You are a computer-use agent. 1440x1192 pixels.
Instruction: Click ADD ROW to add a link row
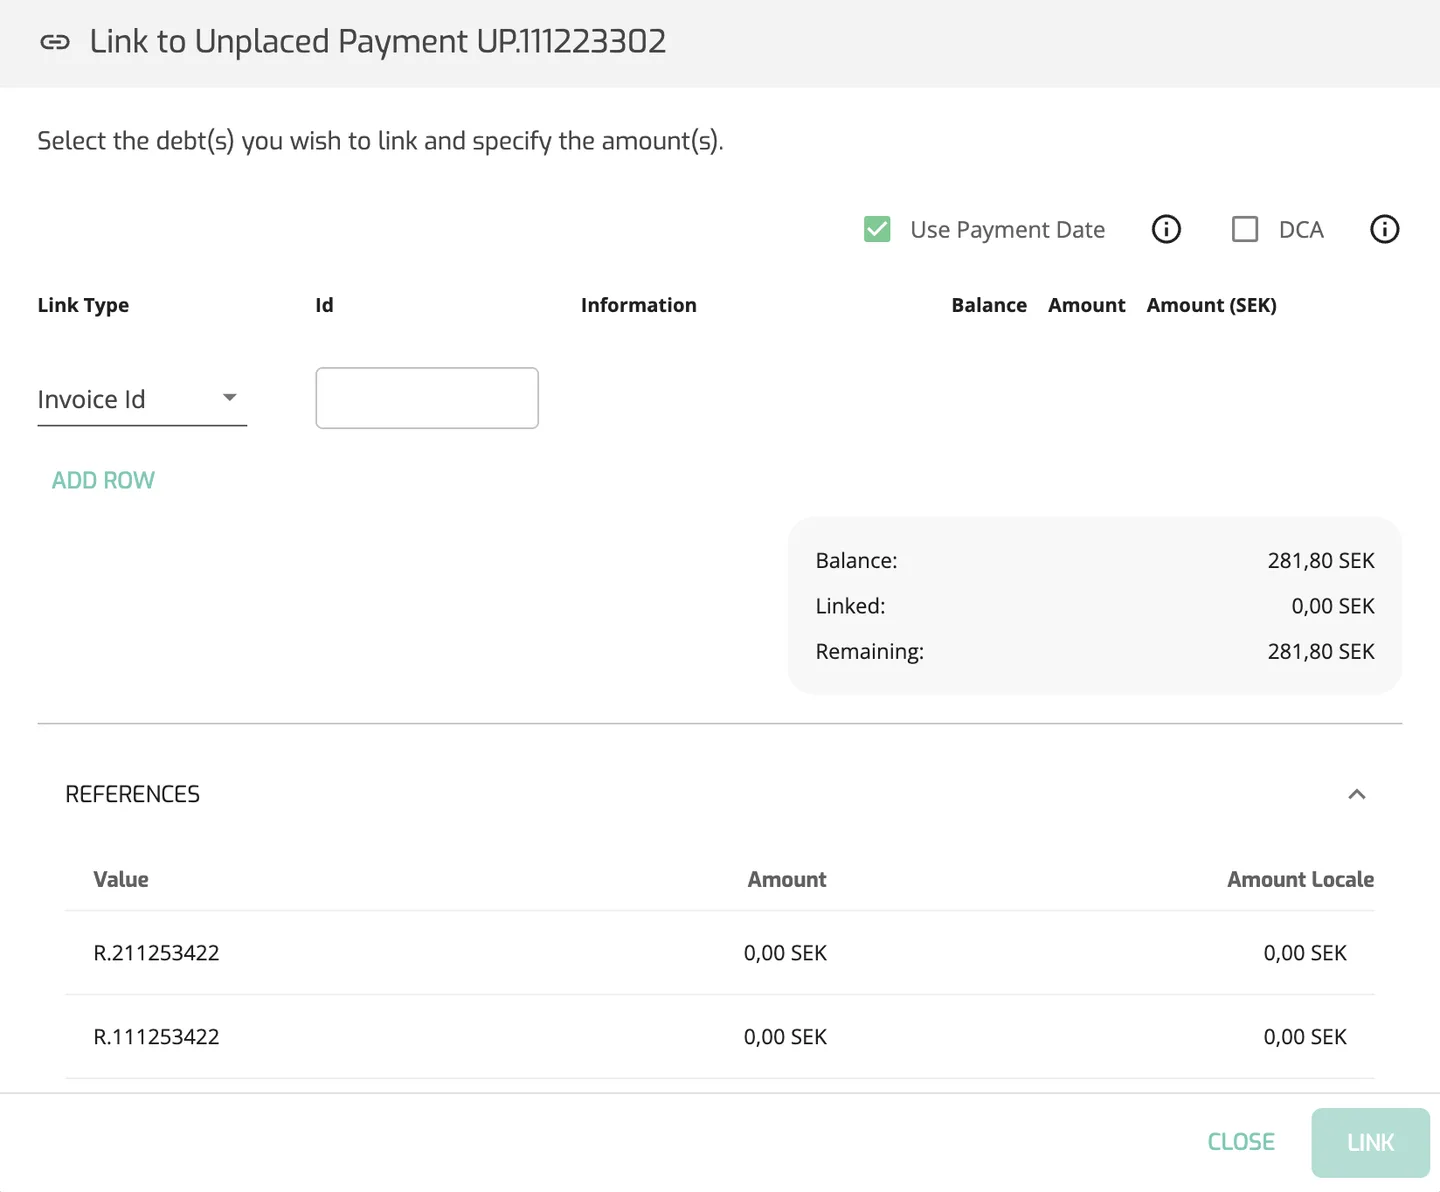(x=103, y=480)
